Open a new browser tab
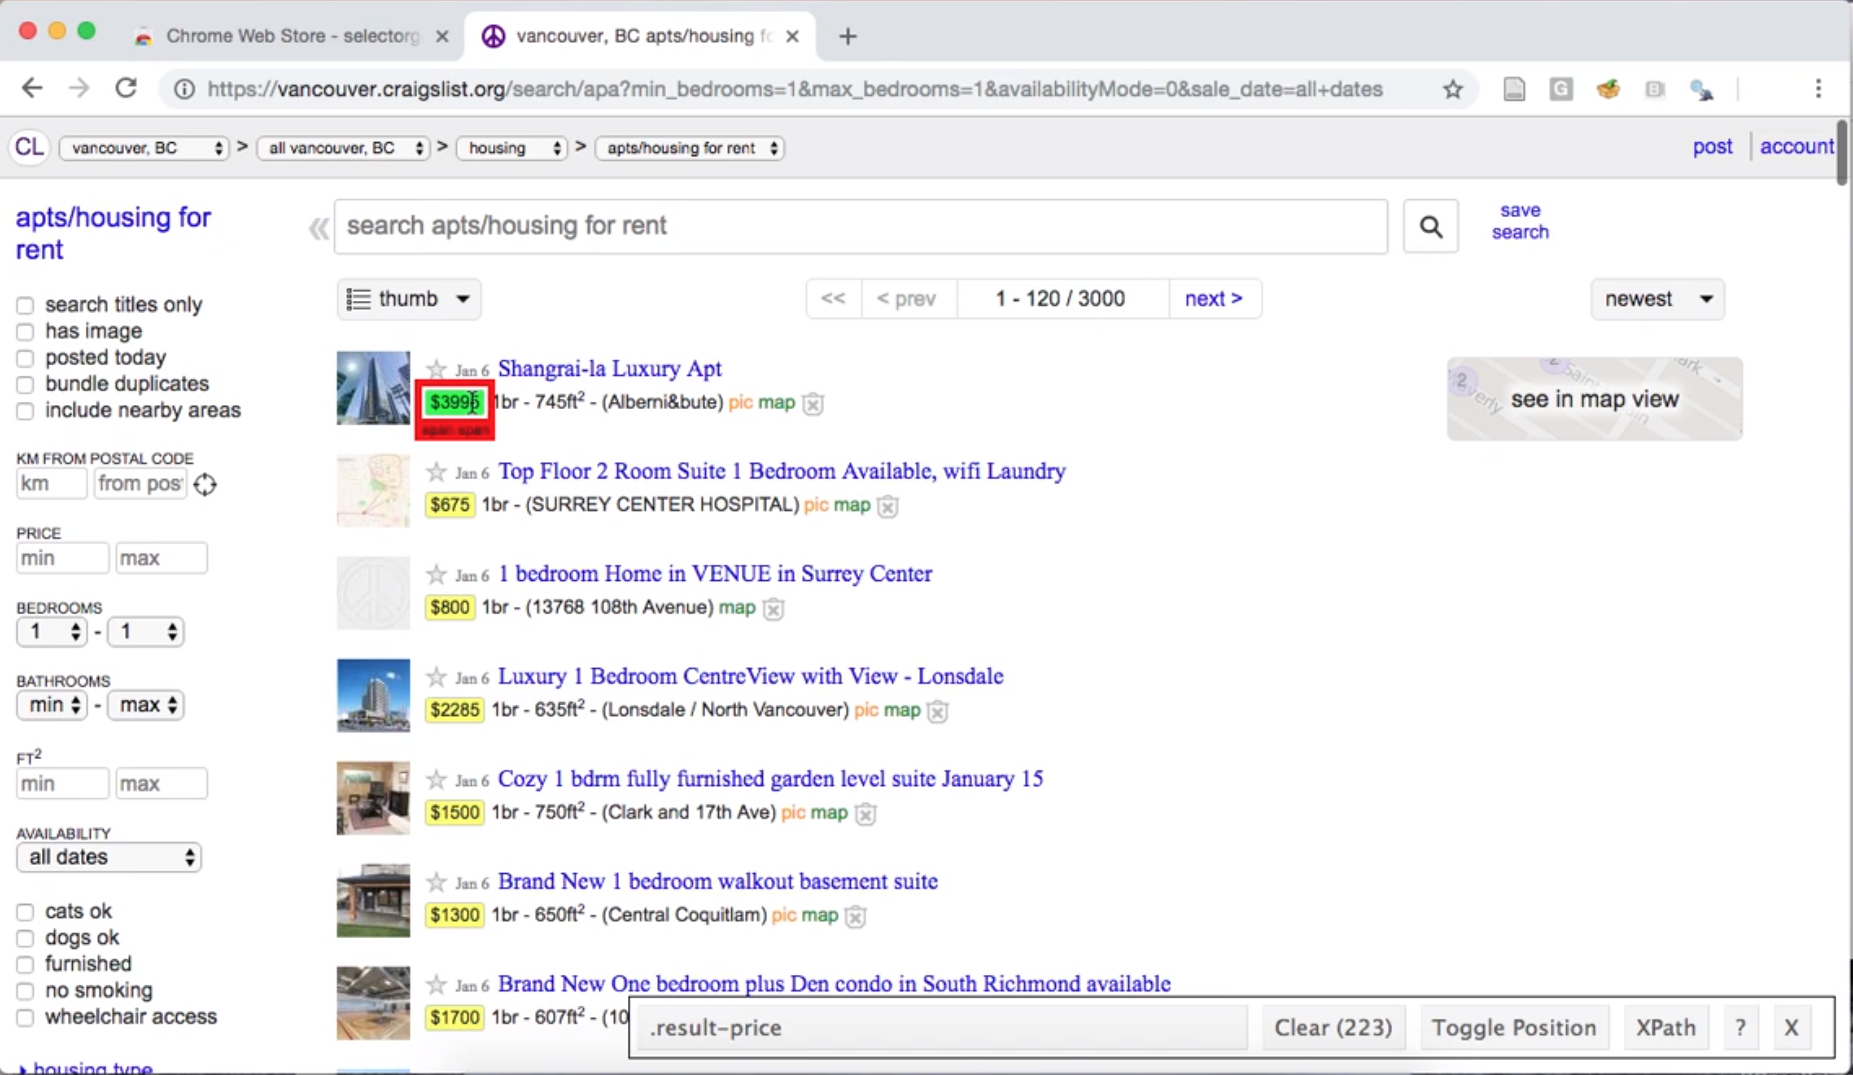Screen dimensions: 1853x1075 [847, 37]
